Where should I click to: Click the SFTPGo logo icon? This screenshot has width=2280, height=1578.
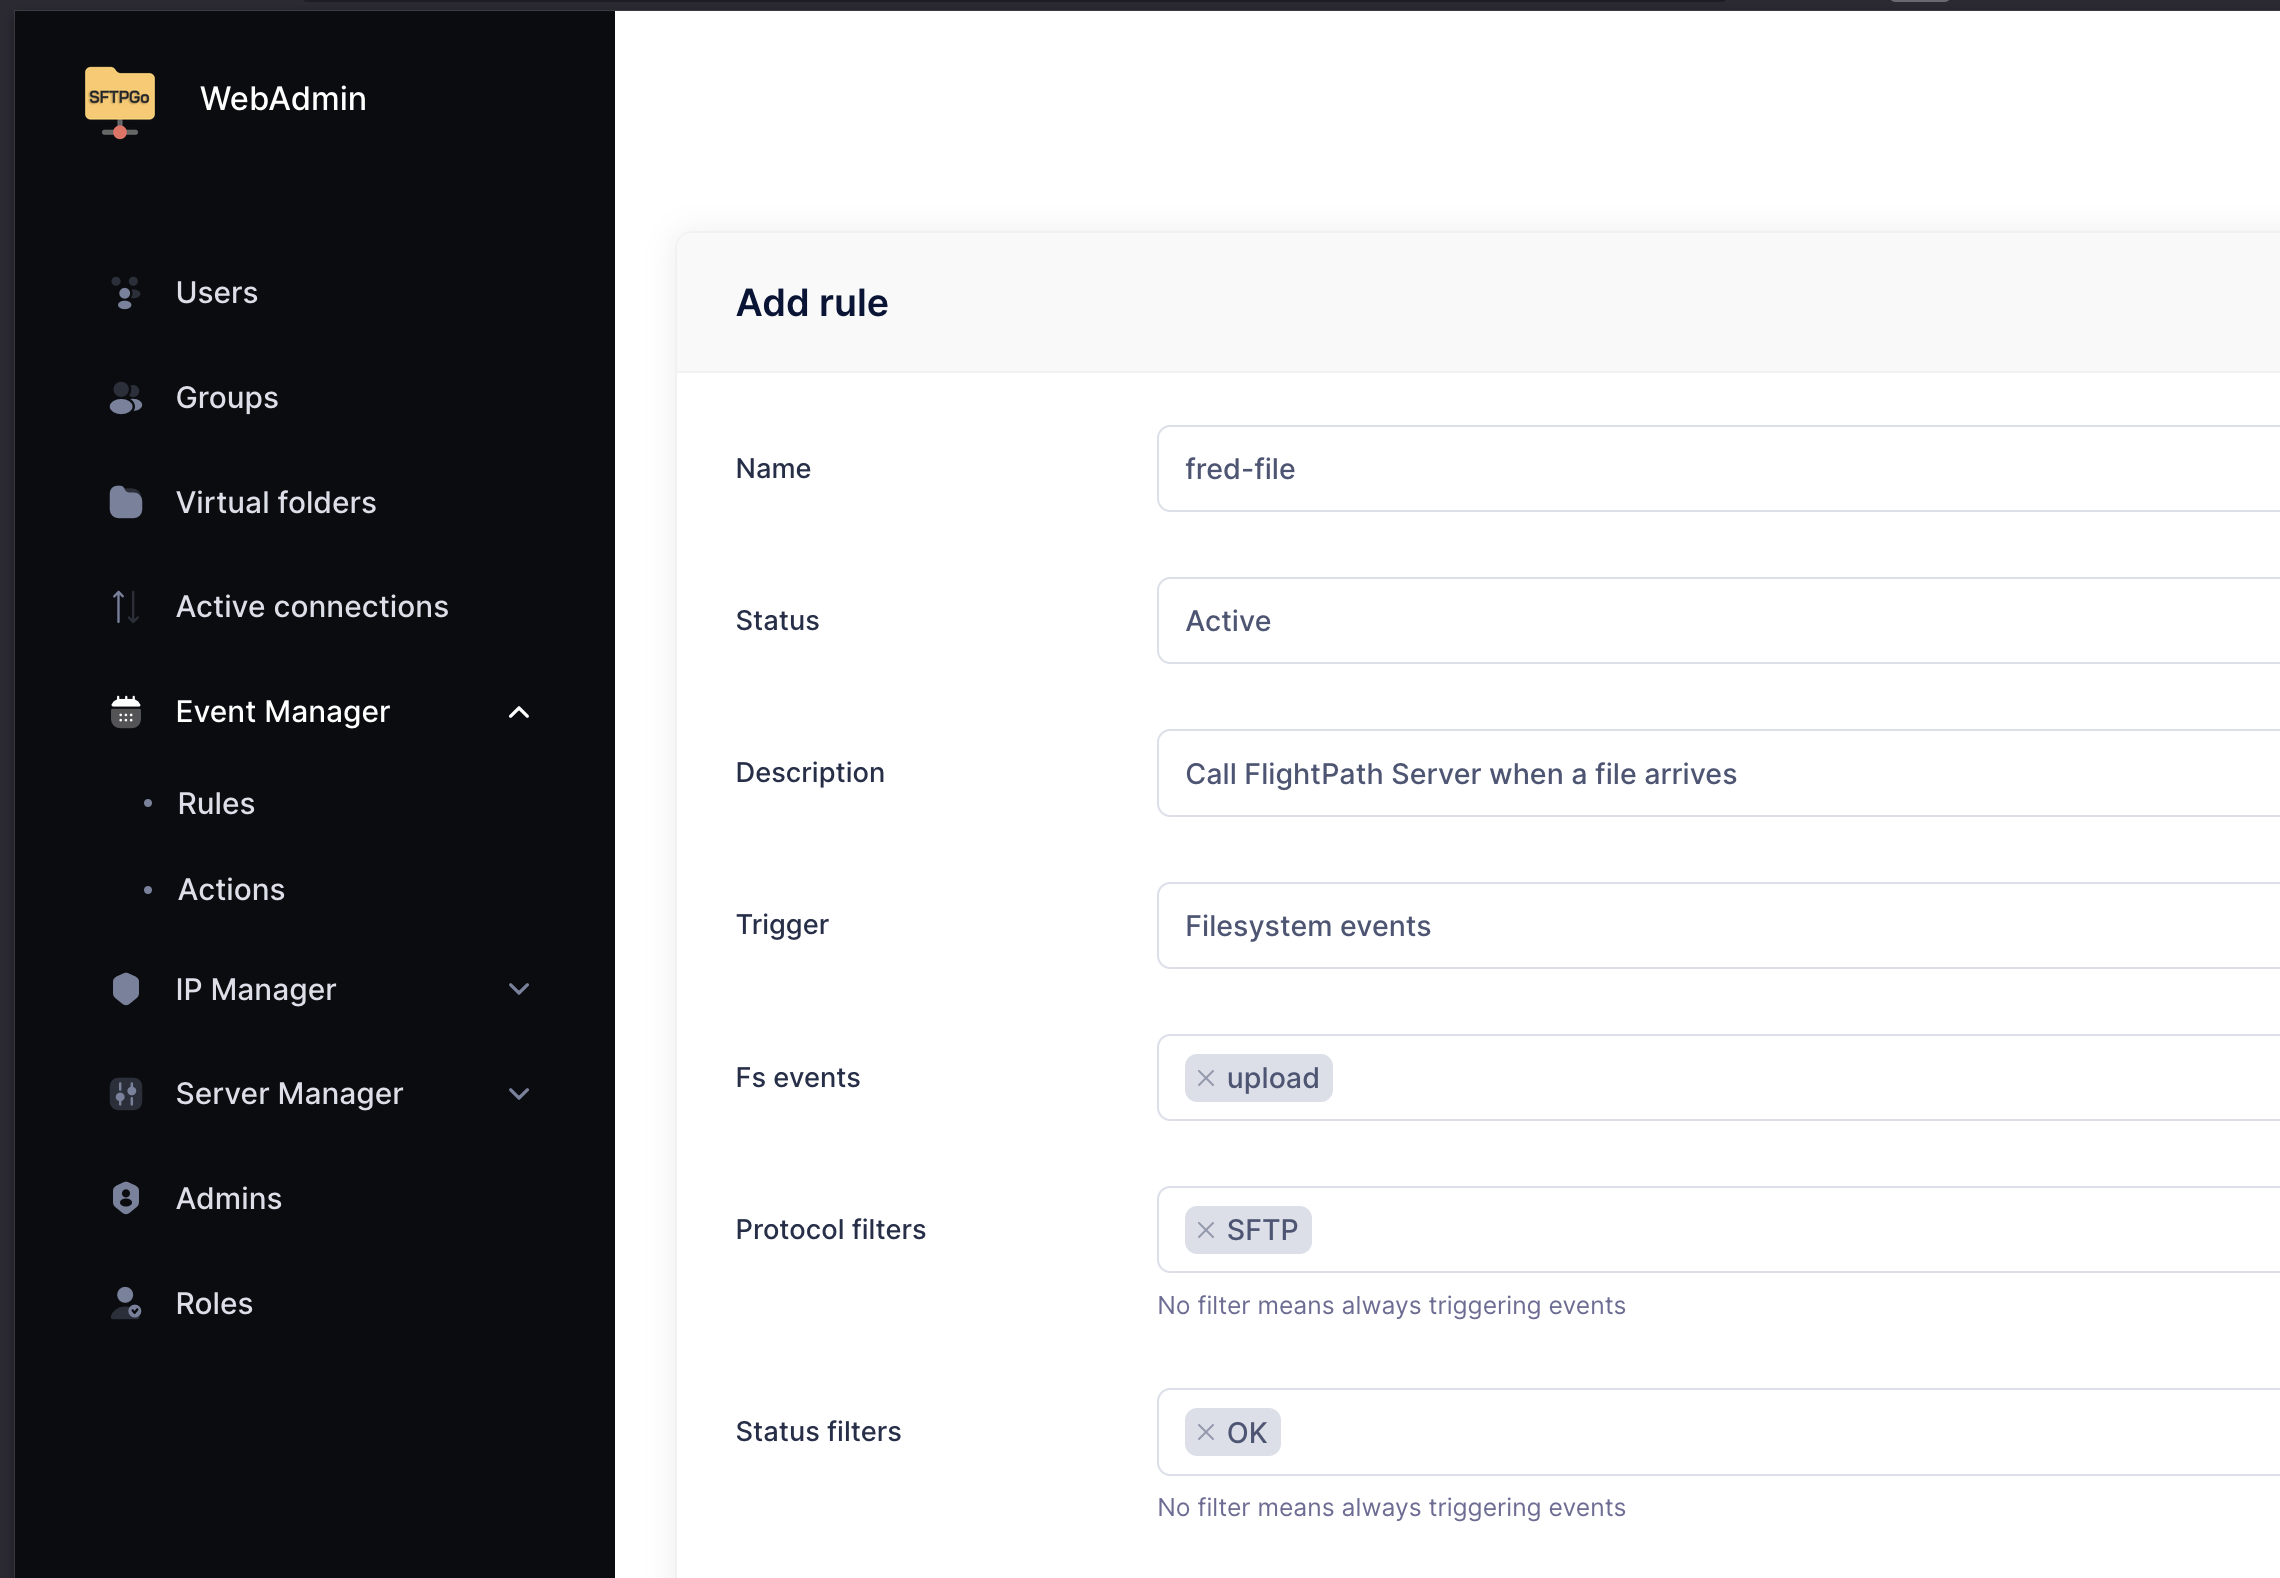point(120,100)
